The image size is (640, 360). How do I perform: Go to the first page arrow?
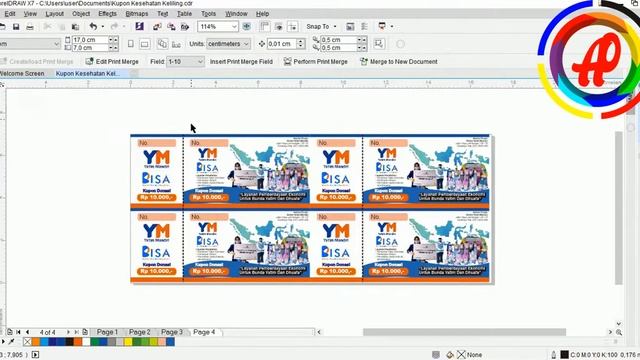tap(18, 332)
